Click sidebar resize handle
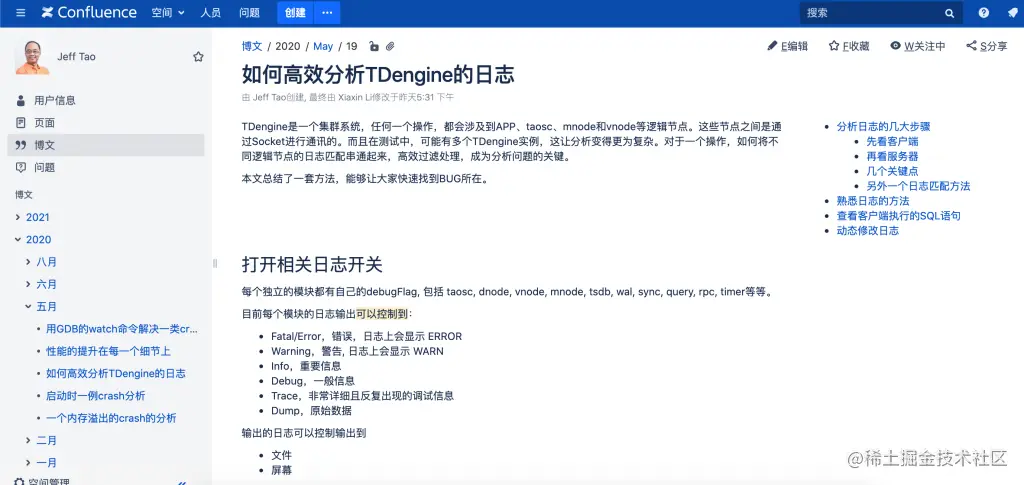 (215, 263)
